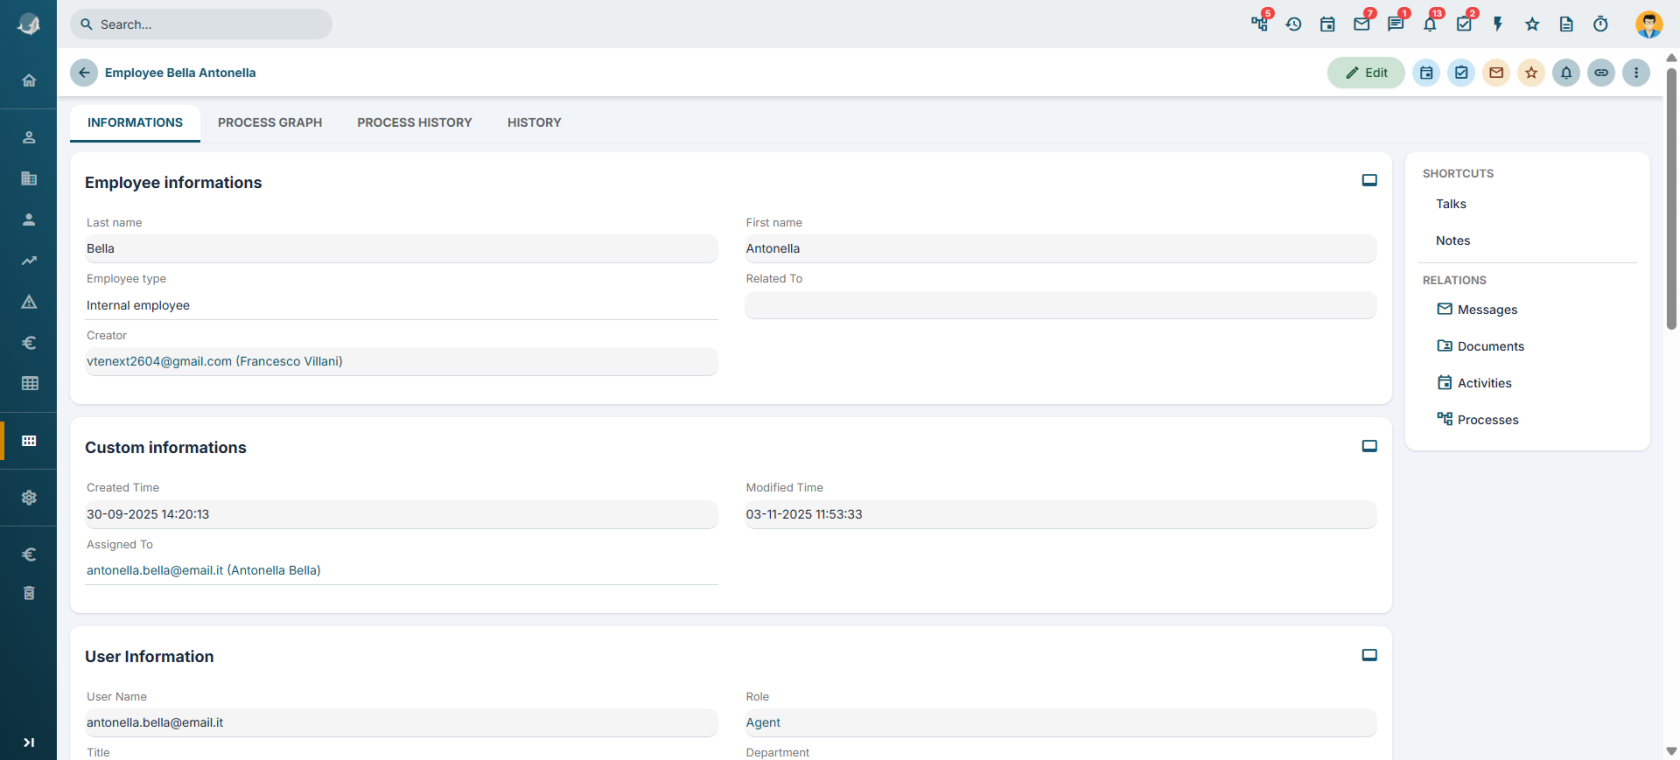Open the table grid icon in sidebar

coord(29,383)
